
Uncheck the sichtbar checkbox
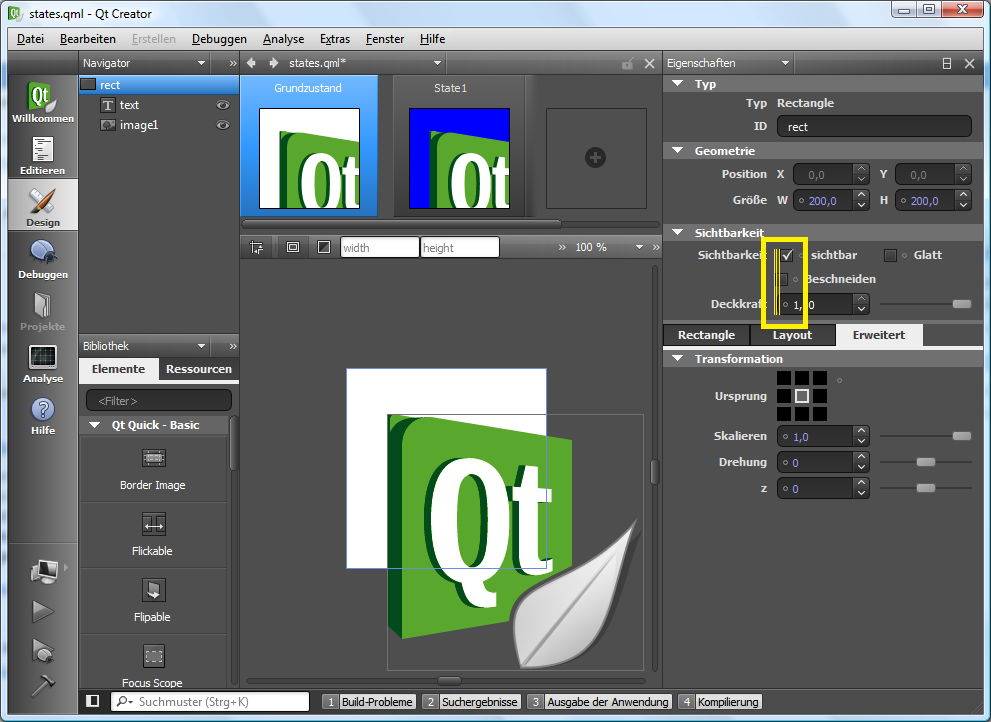788,255
